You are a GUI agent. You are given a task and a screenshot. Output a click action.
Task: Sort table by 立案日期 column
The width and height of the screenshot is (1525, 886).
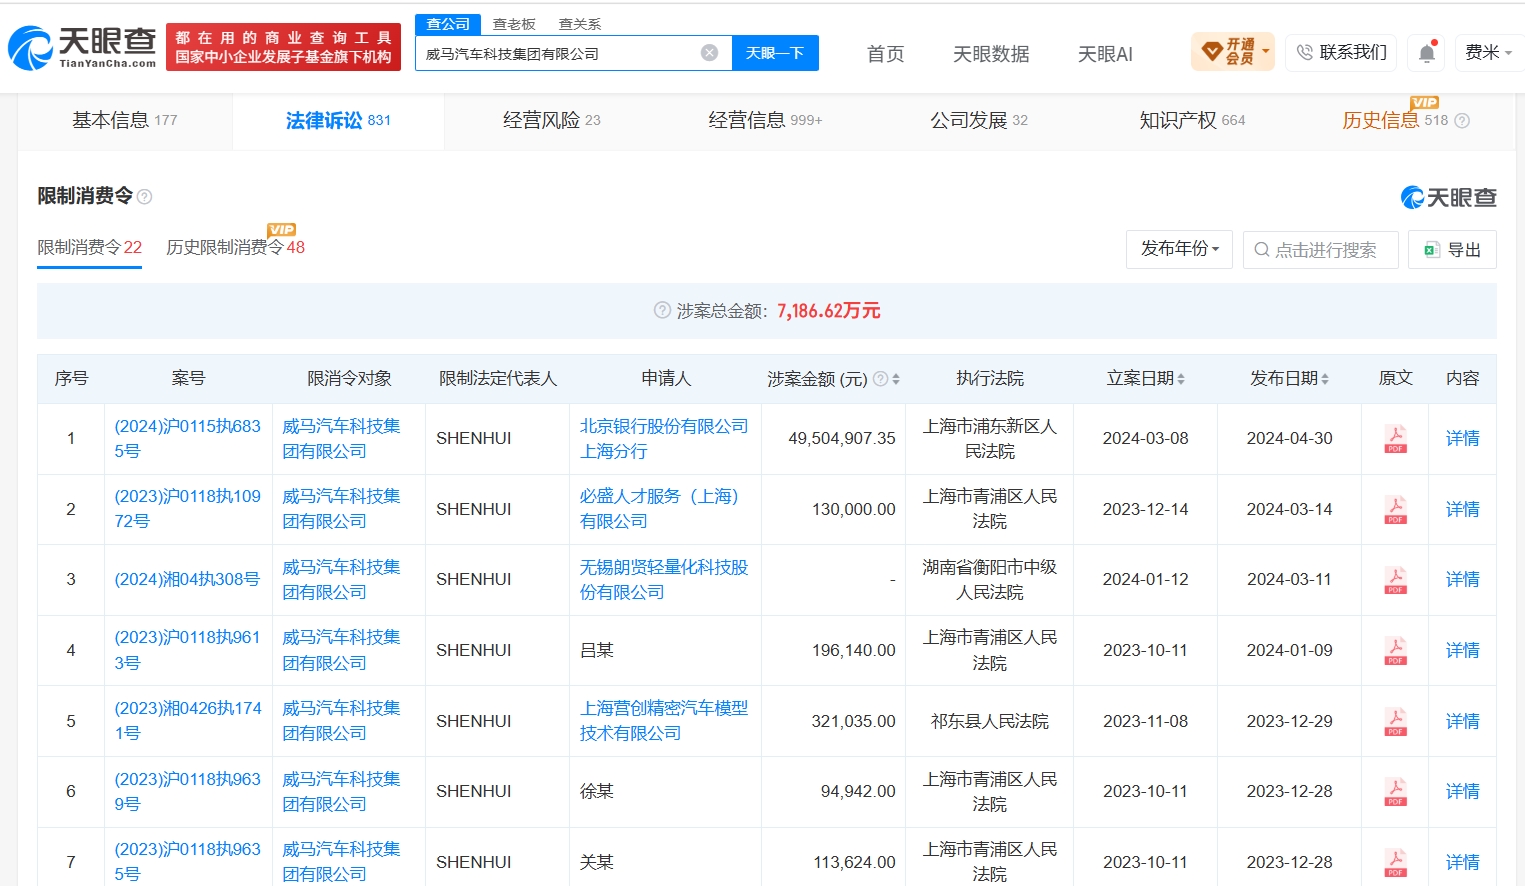pos(1181,379)
